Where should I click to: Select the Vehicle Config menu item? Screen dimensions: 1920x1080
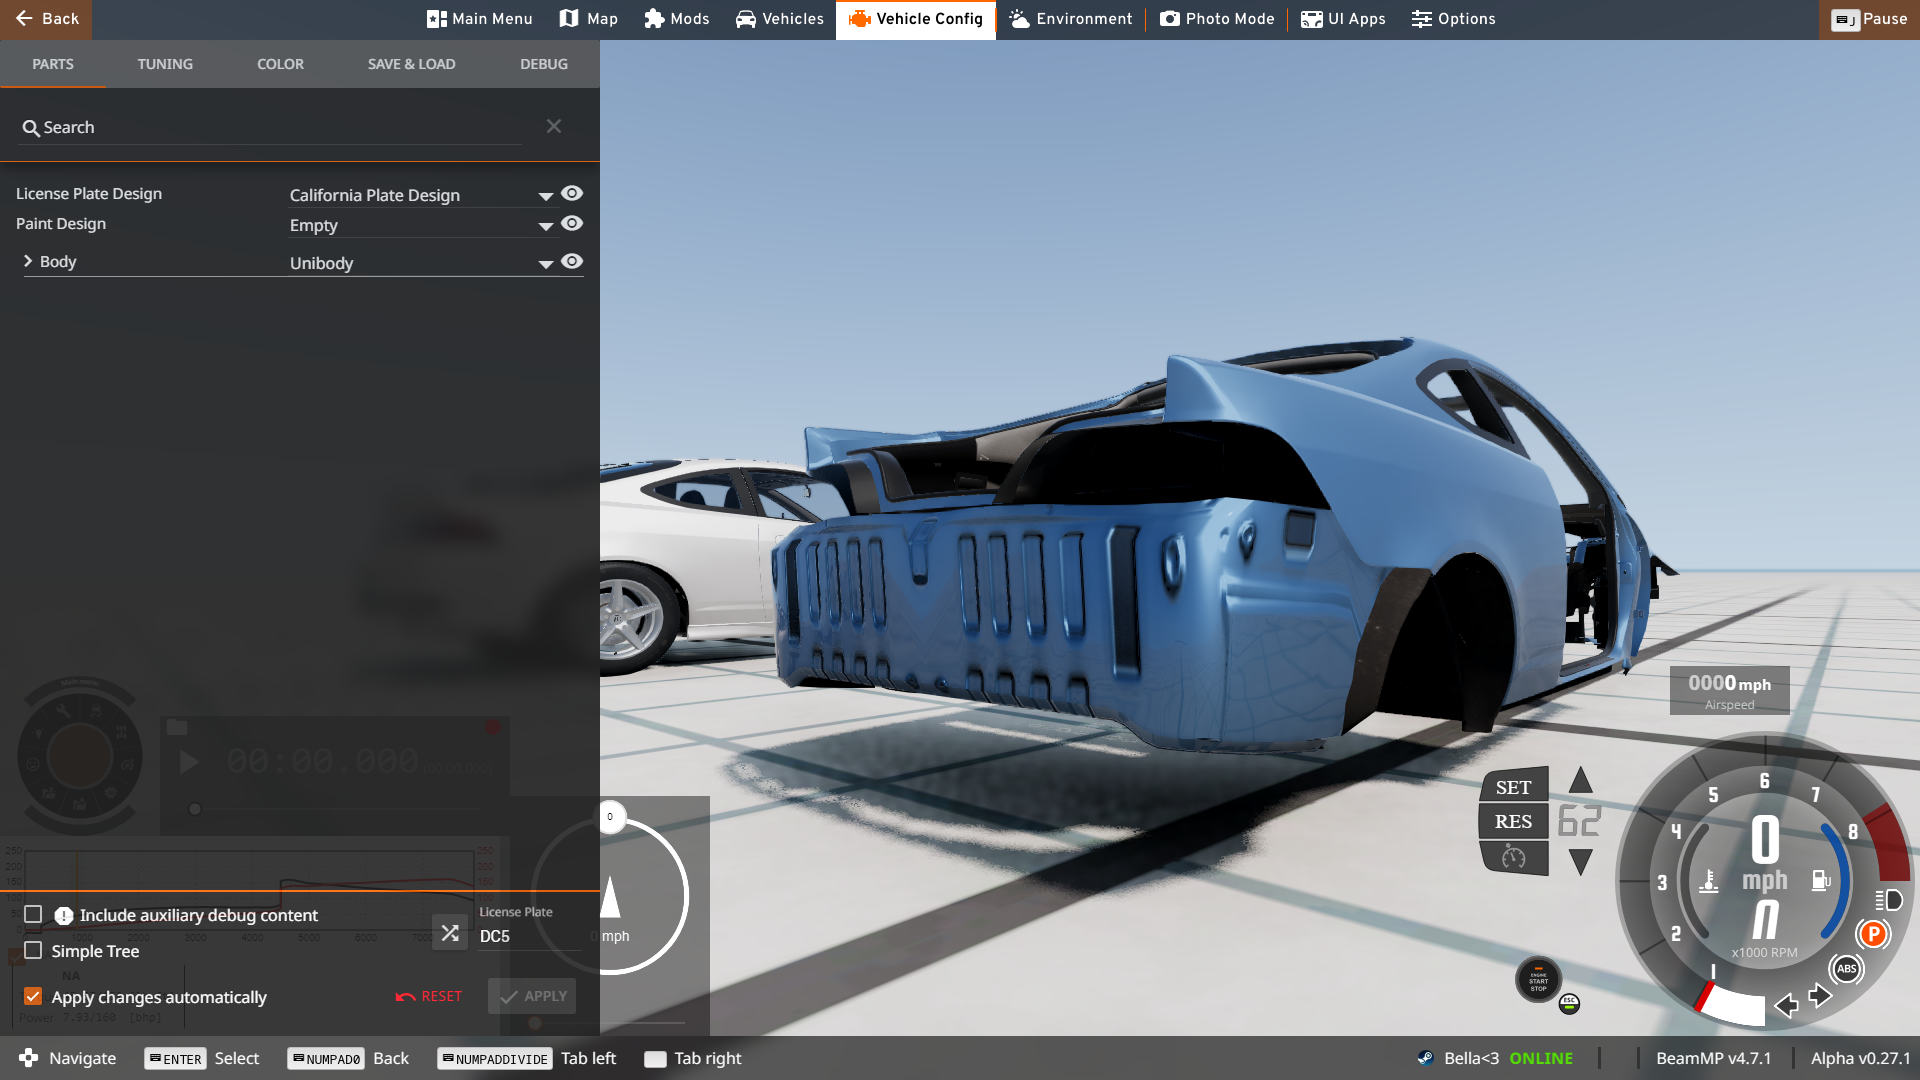[x=916, y=19]
